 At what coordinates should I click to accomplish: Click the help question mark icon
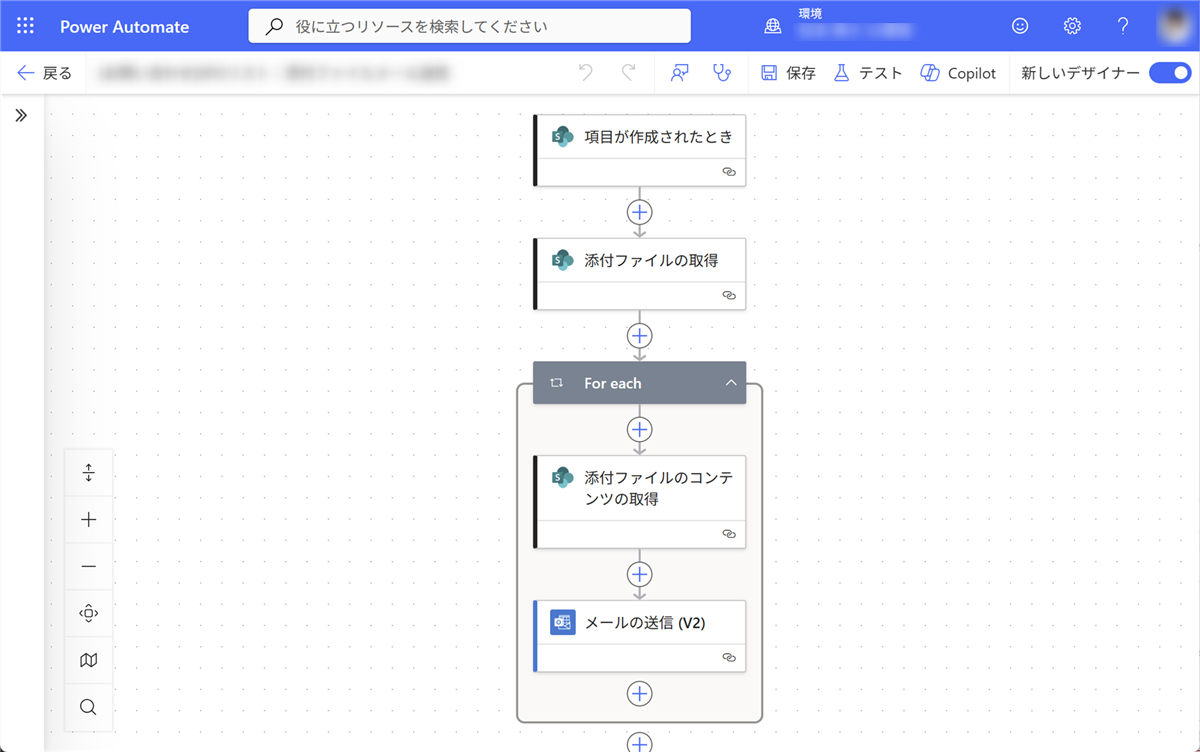point(1124,26)
